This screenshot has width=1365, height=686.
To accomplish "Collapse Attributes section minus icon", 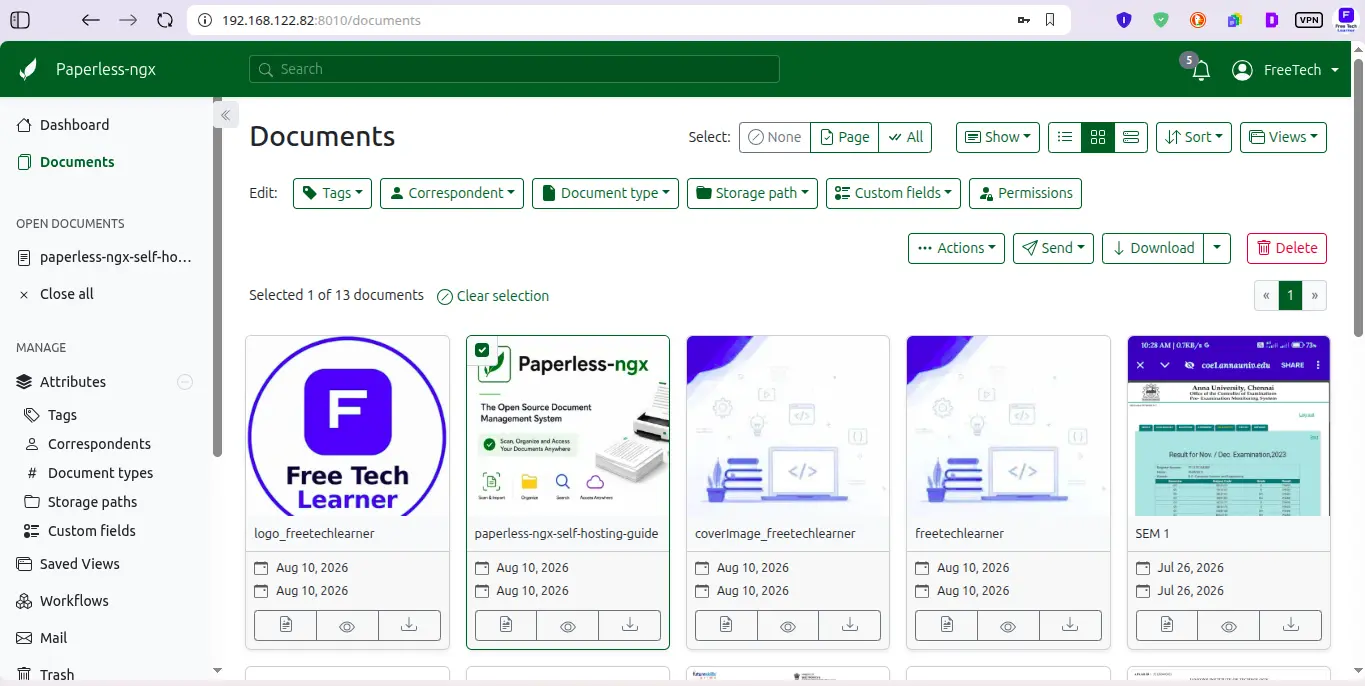I will [x=185, y=381].
